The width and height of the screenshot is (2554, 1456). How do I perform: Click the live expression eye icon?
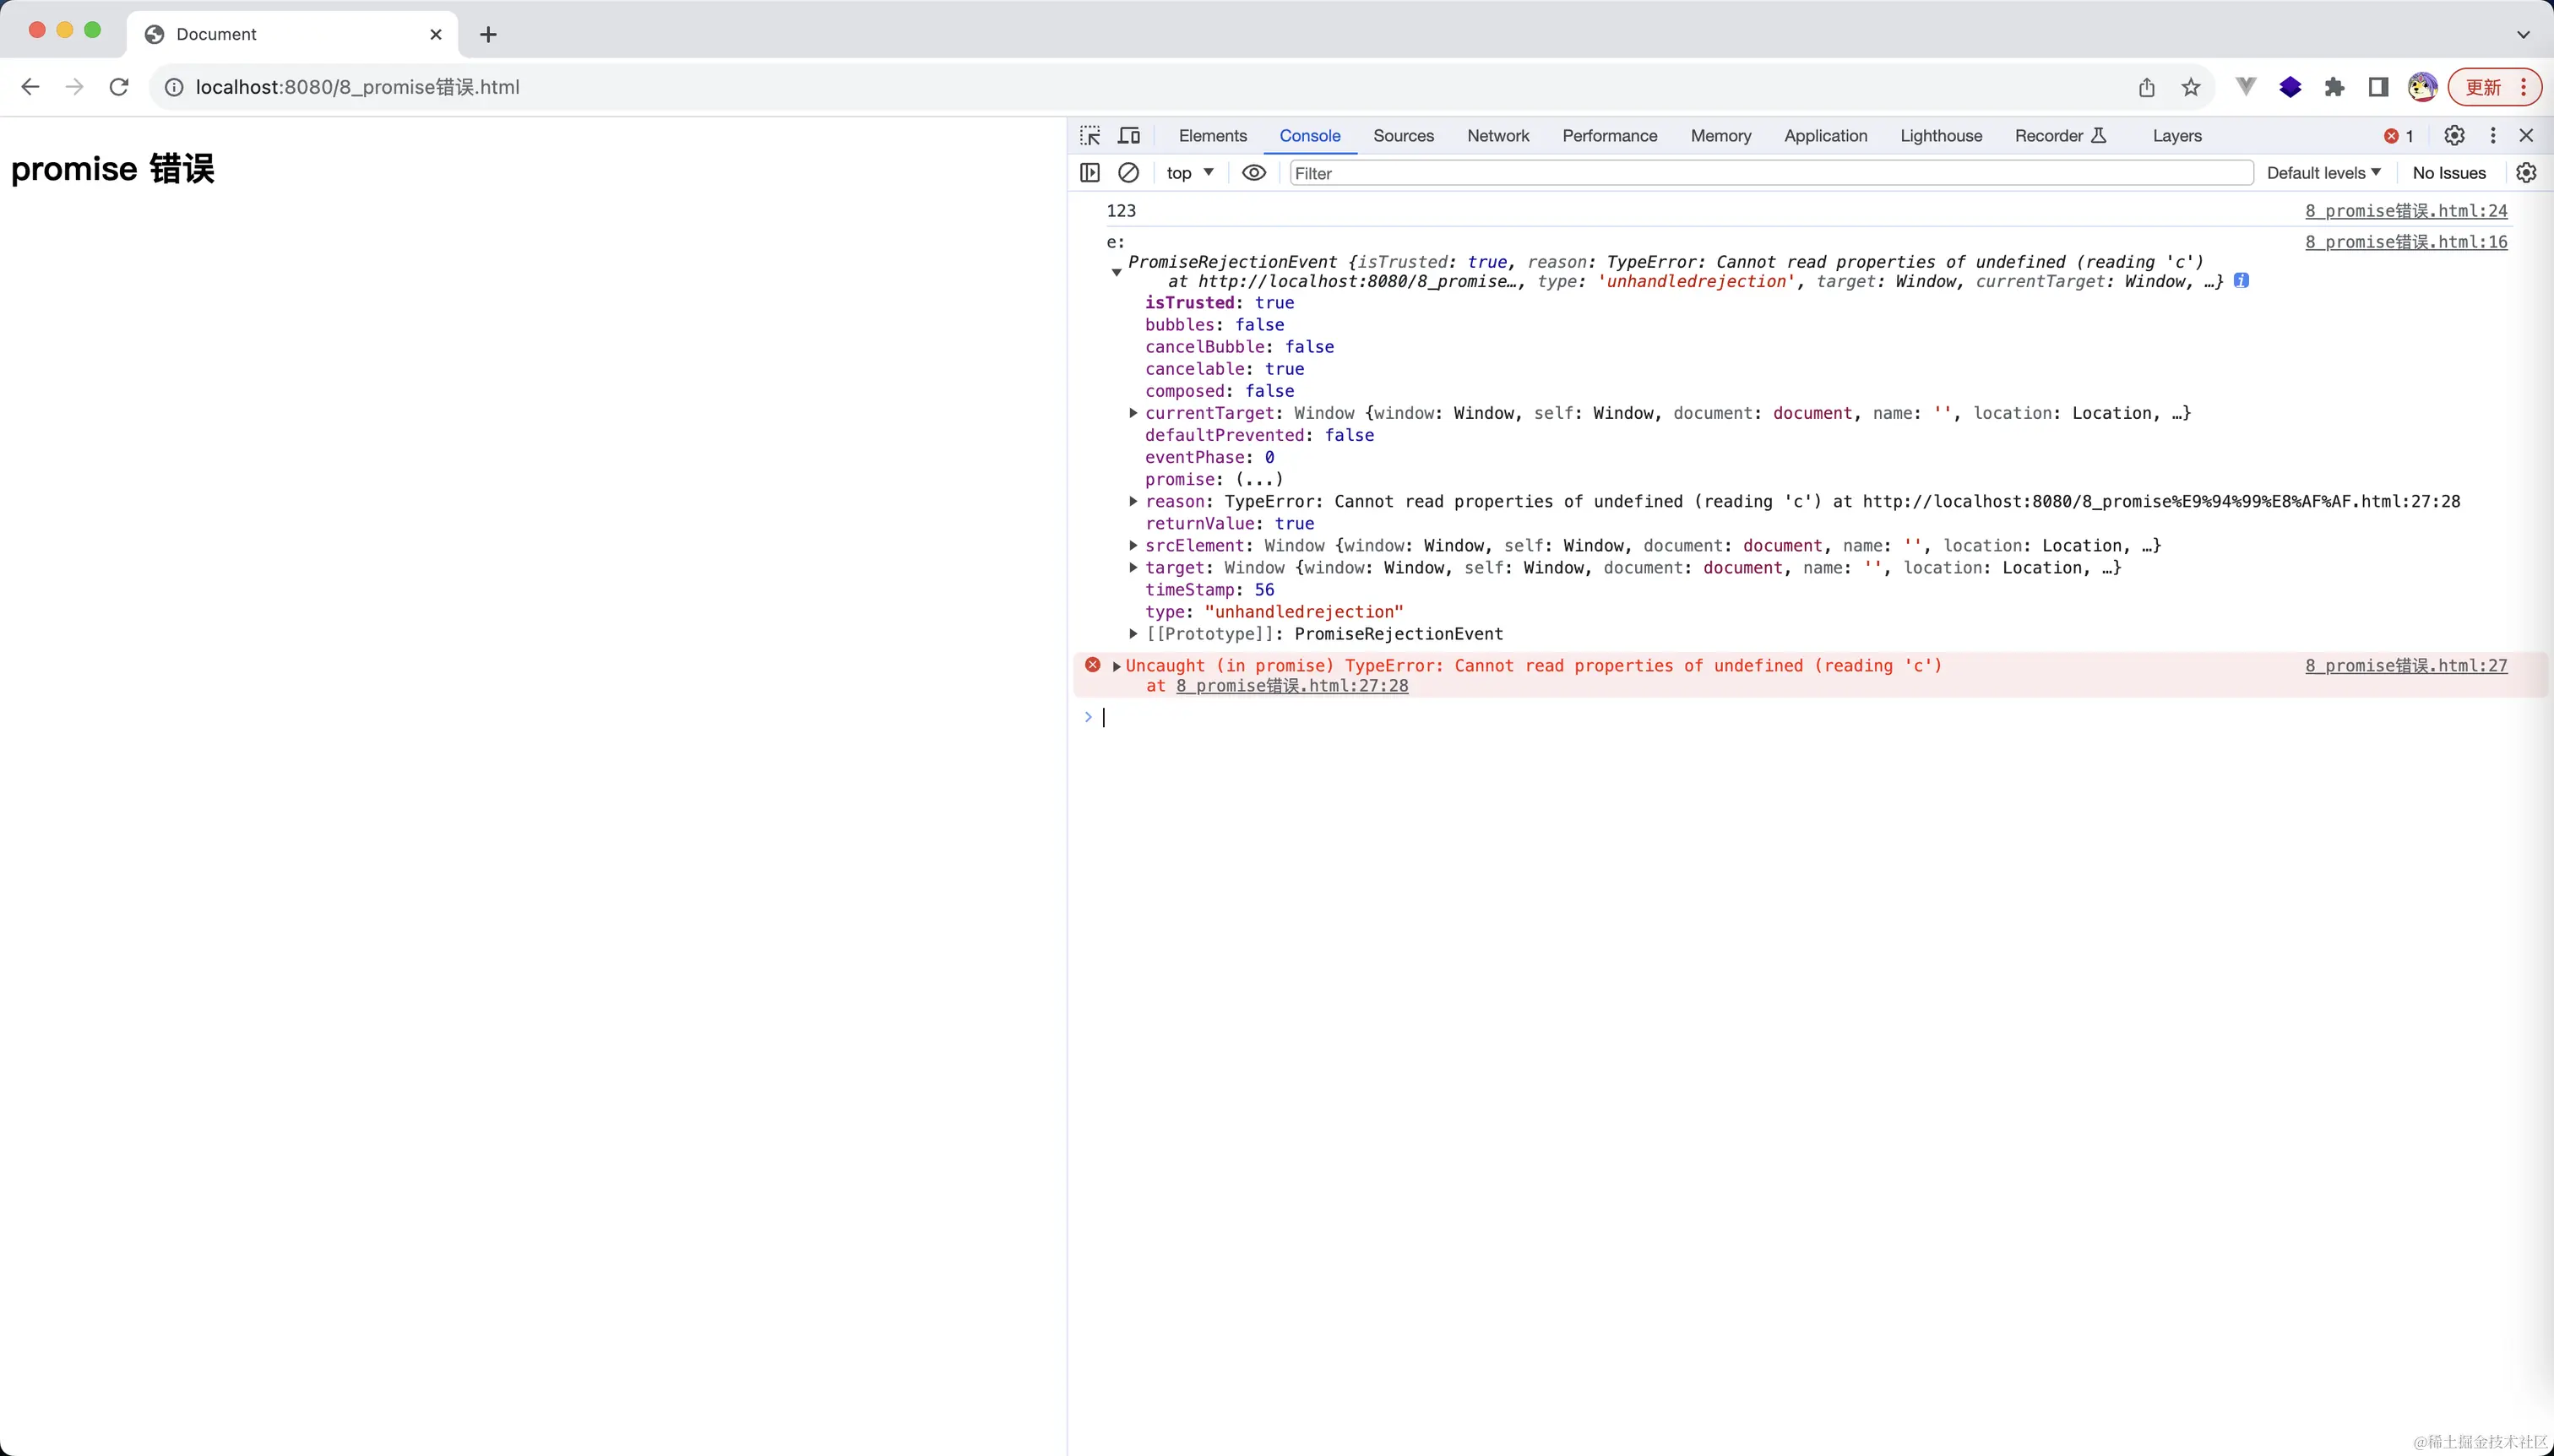[x=1253, y=173]
